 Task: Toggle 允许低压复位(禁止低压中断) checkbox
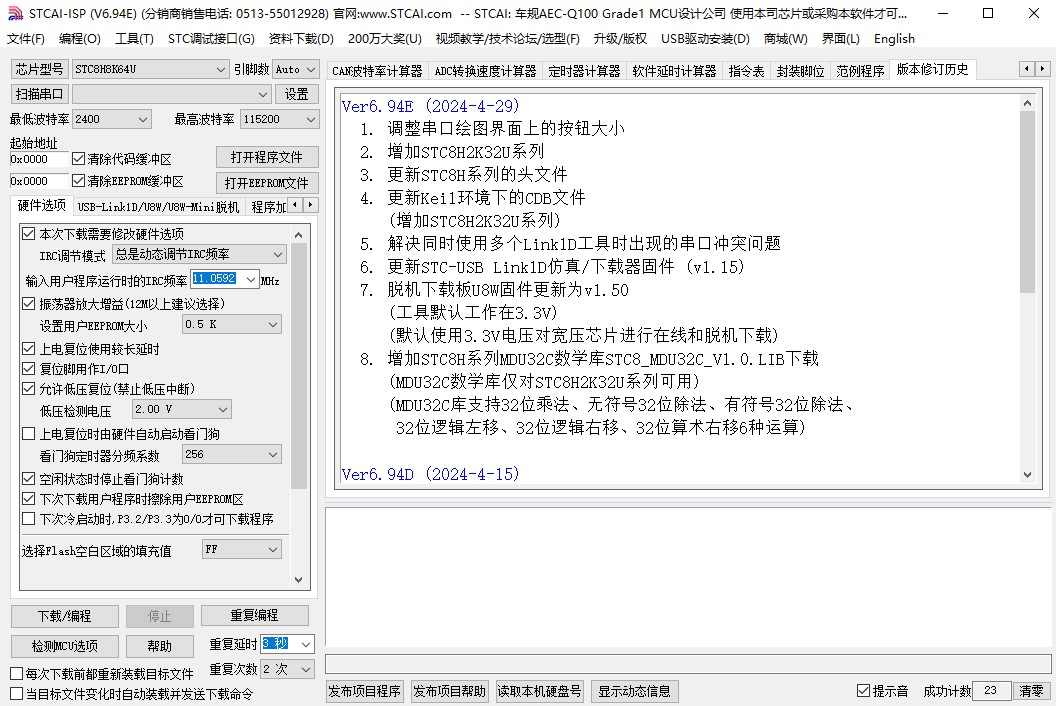click(x=29, y=389)
